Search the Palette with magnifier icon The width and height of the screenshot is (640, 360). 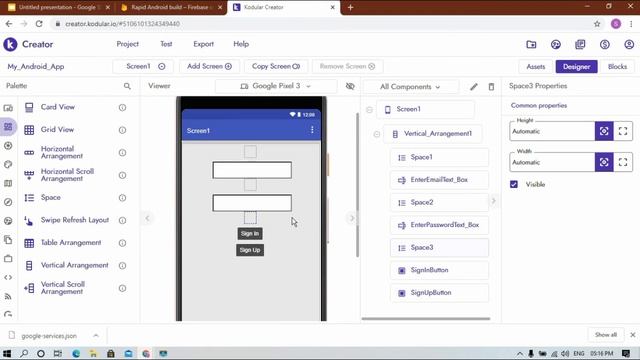coord(127,86)
